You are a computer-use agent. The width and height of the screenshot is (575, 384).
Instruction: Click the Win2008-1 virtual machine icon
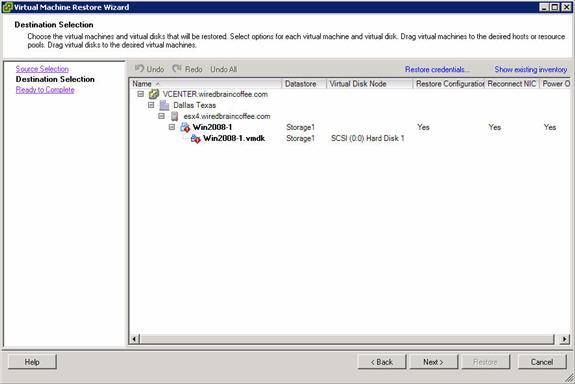(185, 127)
